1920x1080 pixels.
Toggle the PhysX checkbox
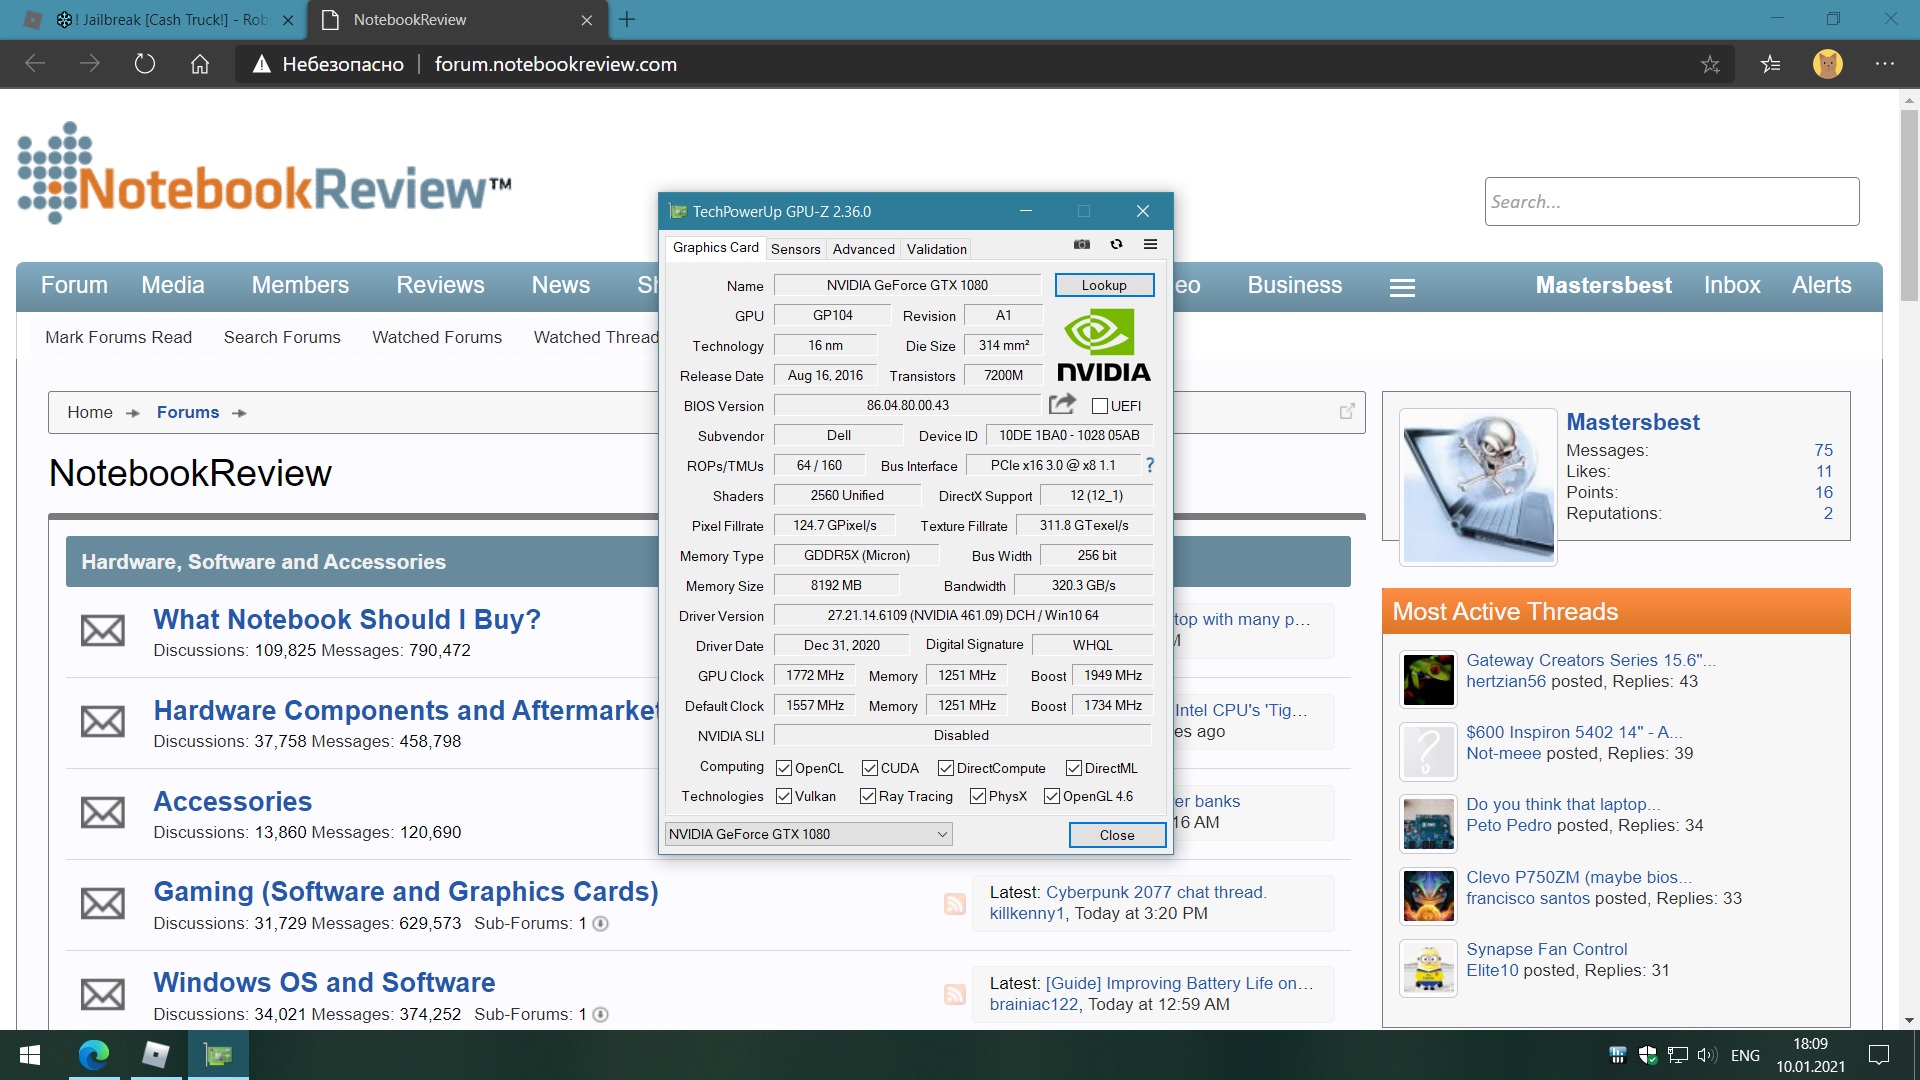click(978, 796)
